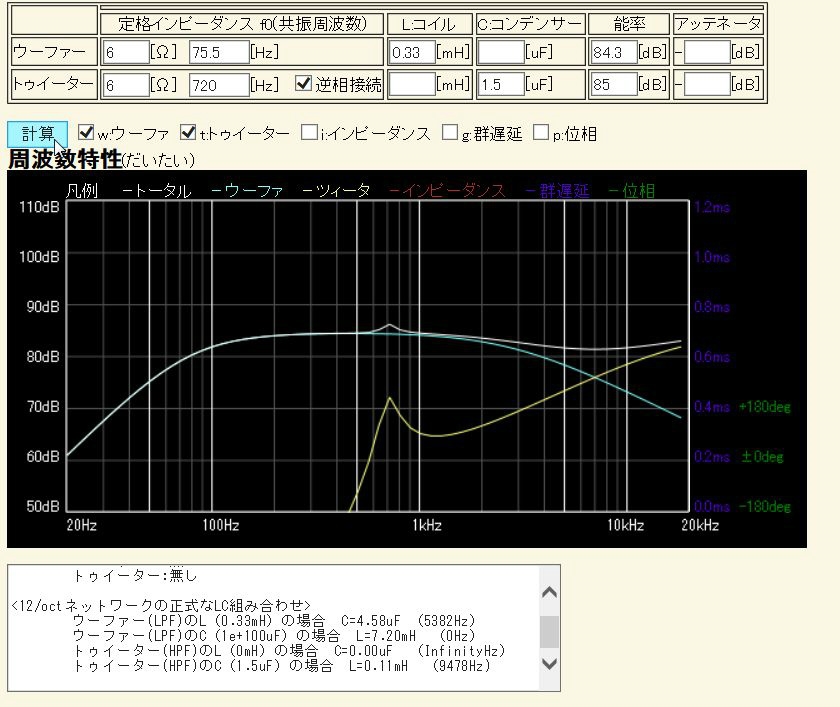
Task: Click the results box scroll up arrow
Action: 549,592
